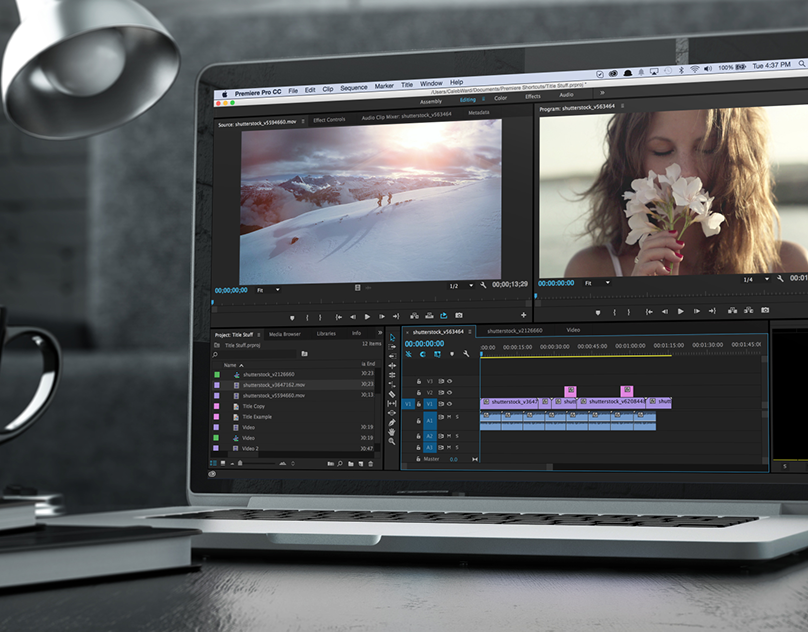
Task: Select the Selection tool in the tools panel
Action: (x=392, y=338)
